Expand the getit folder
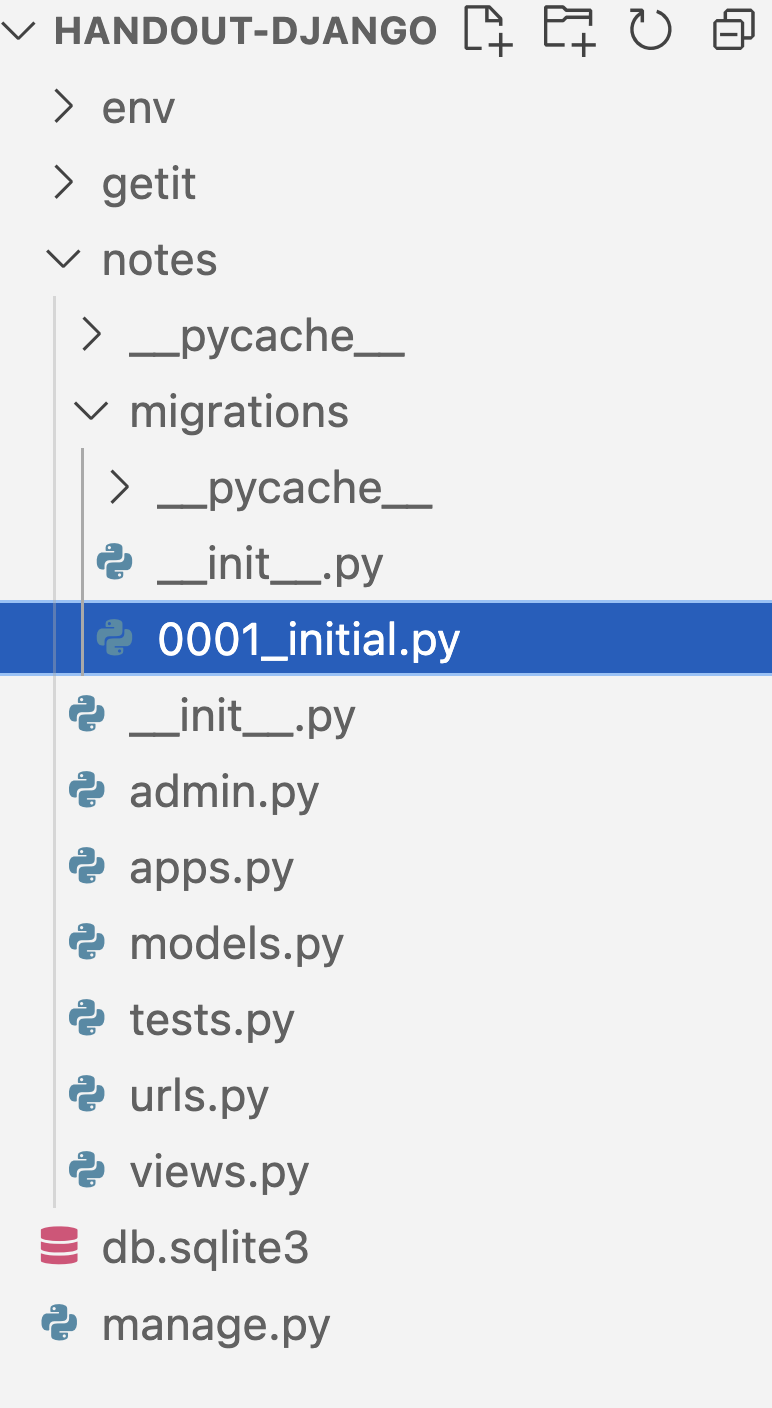772x1408 pixels. pyautogui.click(x=64, y=183)
